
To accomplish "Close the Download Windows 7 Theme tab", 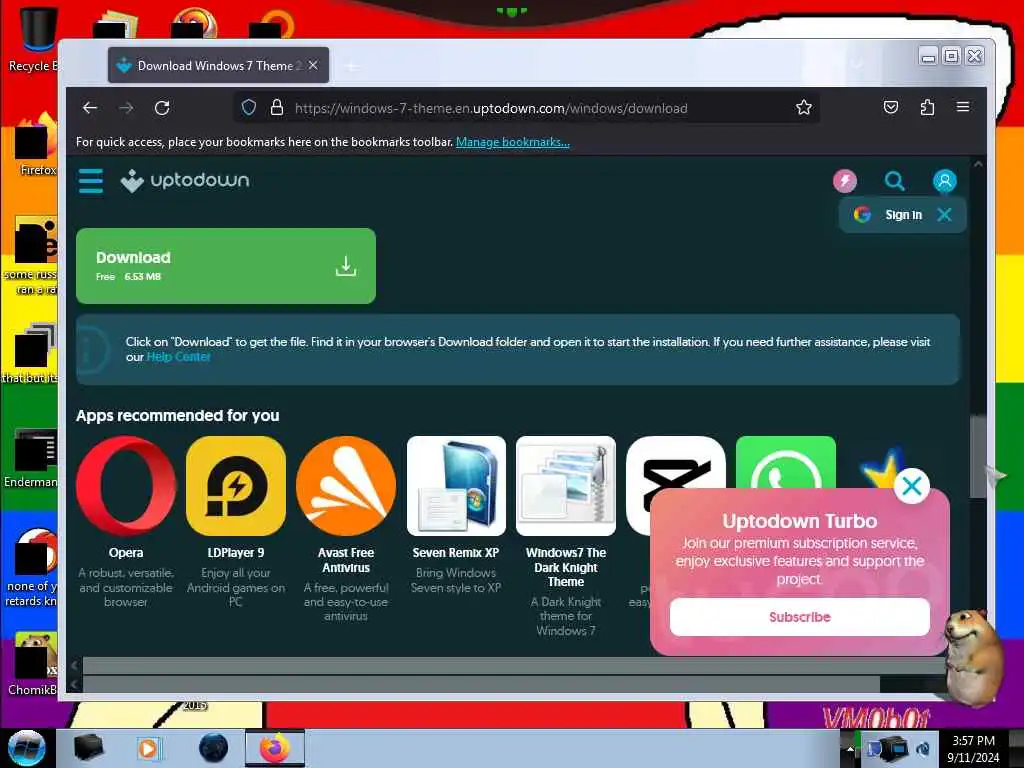I will pyautogui.click(x=313, y=65).
